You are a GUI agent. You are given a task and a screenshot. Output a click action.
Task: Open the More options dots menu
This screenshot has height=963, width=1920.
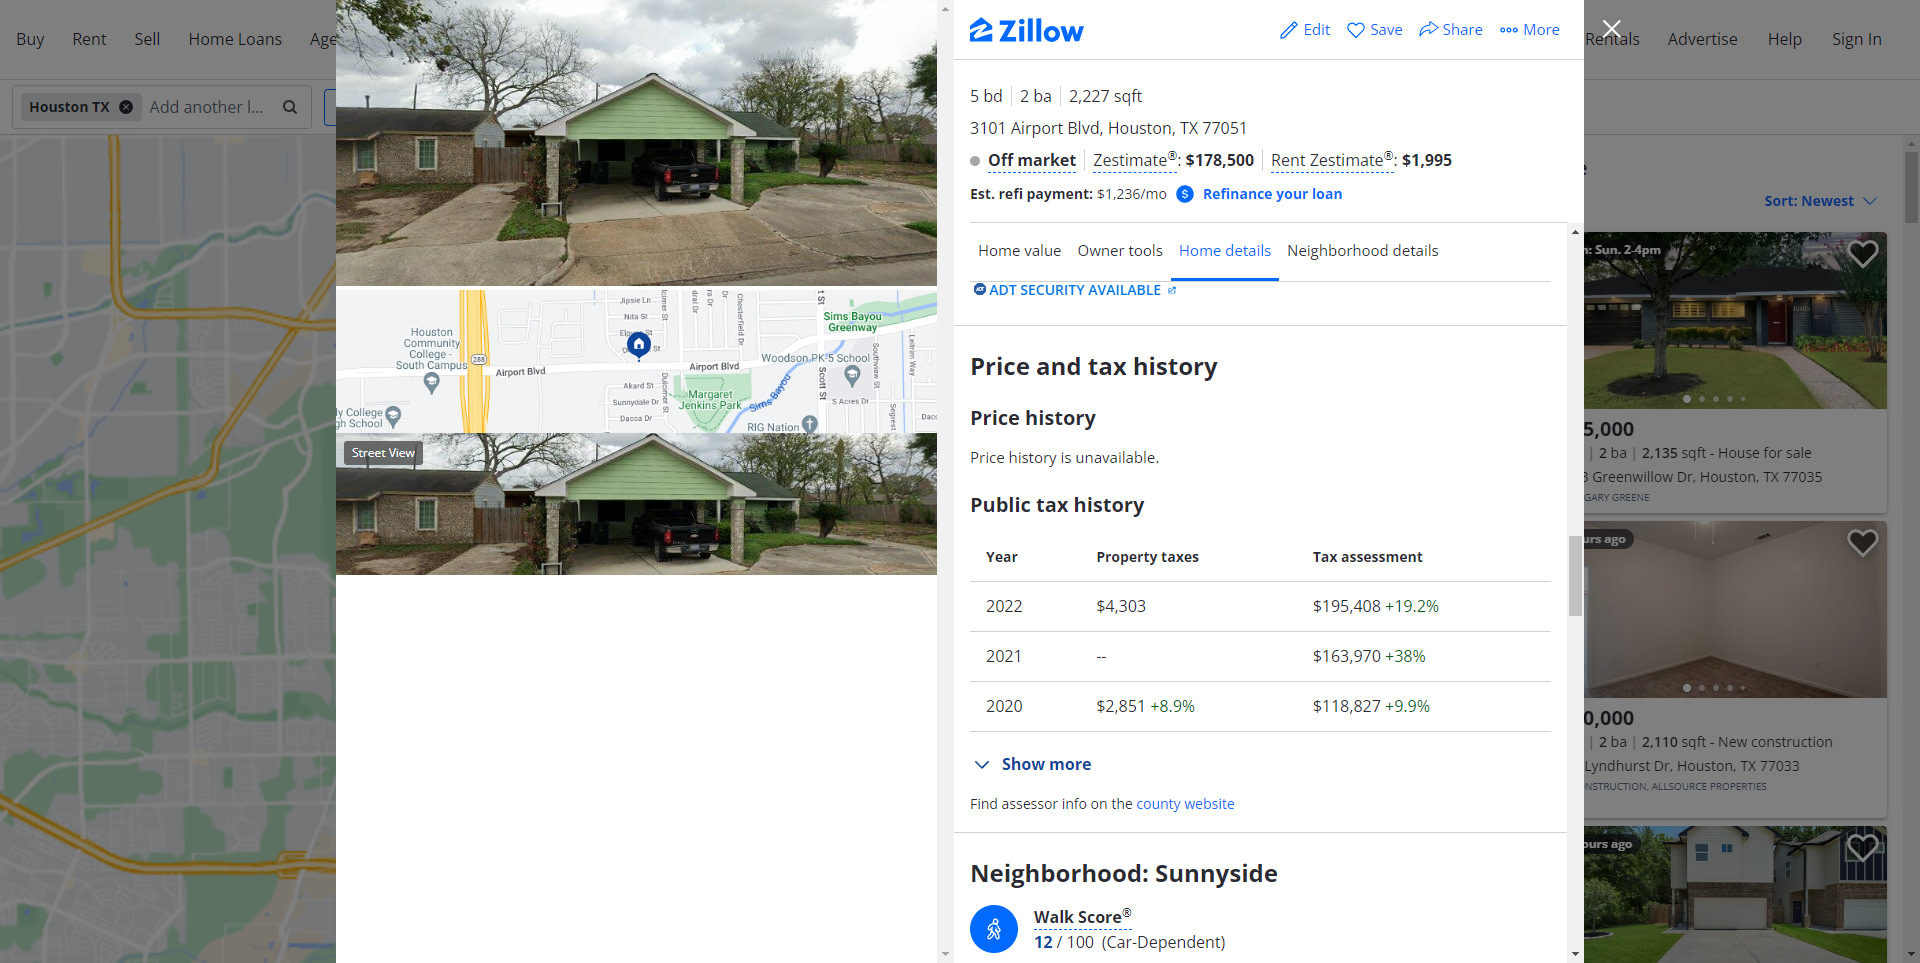pos(1509,30)
